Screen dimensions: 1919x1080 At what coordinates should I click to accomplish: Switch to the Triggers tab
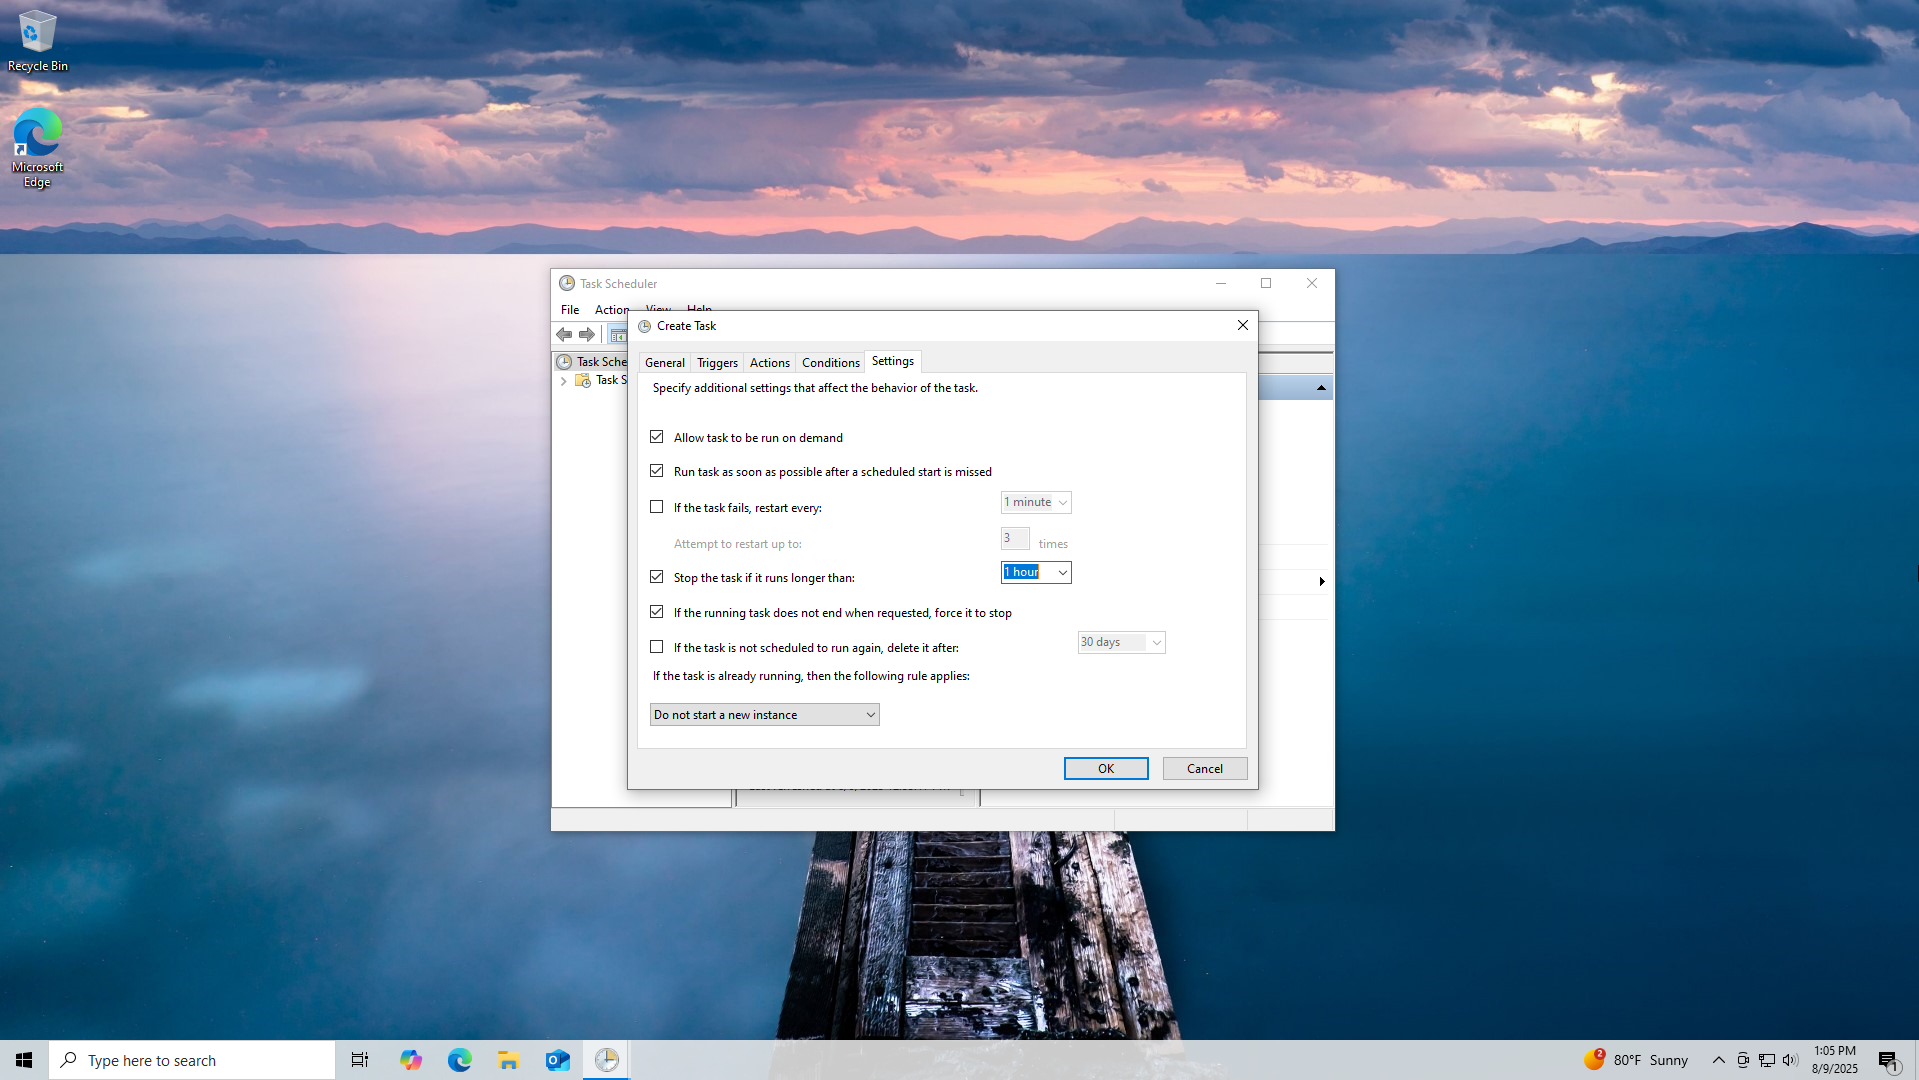click(x=717, y=362)
